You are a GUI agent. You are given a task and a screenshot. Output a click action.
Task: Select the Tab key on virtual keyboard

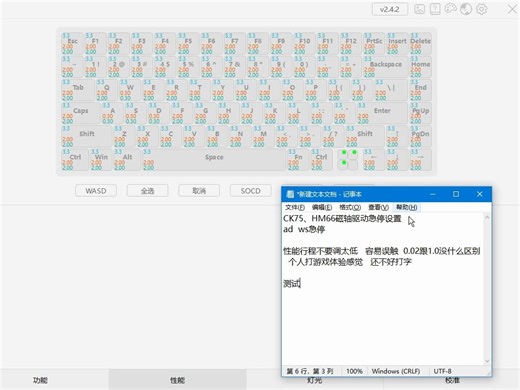[x=78, y=90]
